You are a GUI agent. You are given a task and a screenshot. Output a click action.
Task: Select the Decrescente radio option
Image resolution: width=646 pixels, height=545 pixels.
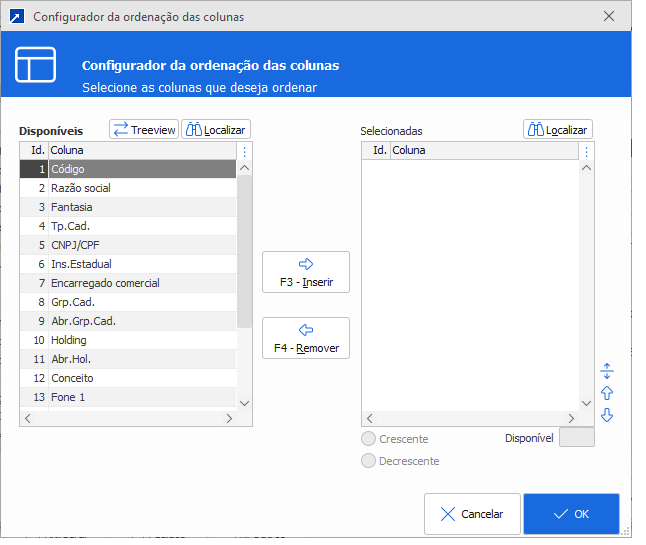point(369,461)
